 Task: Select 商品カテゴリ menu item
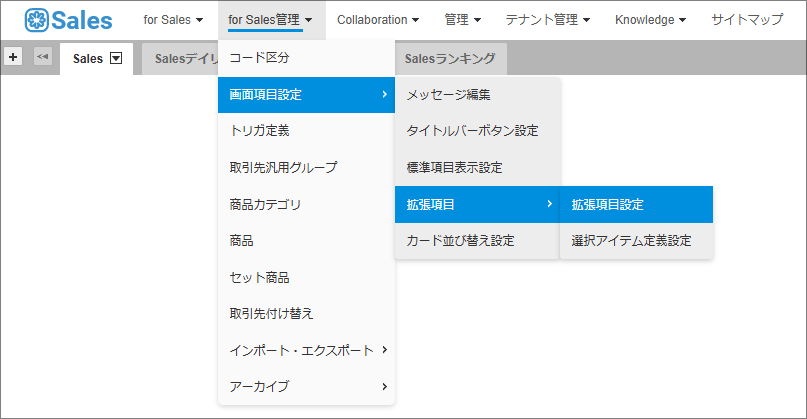pyautogui.click(x=306, y=204)
